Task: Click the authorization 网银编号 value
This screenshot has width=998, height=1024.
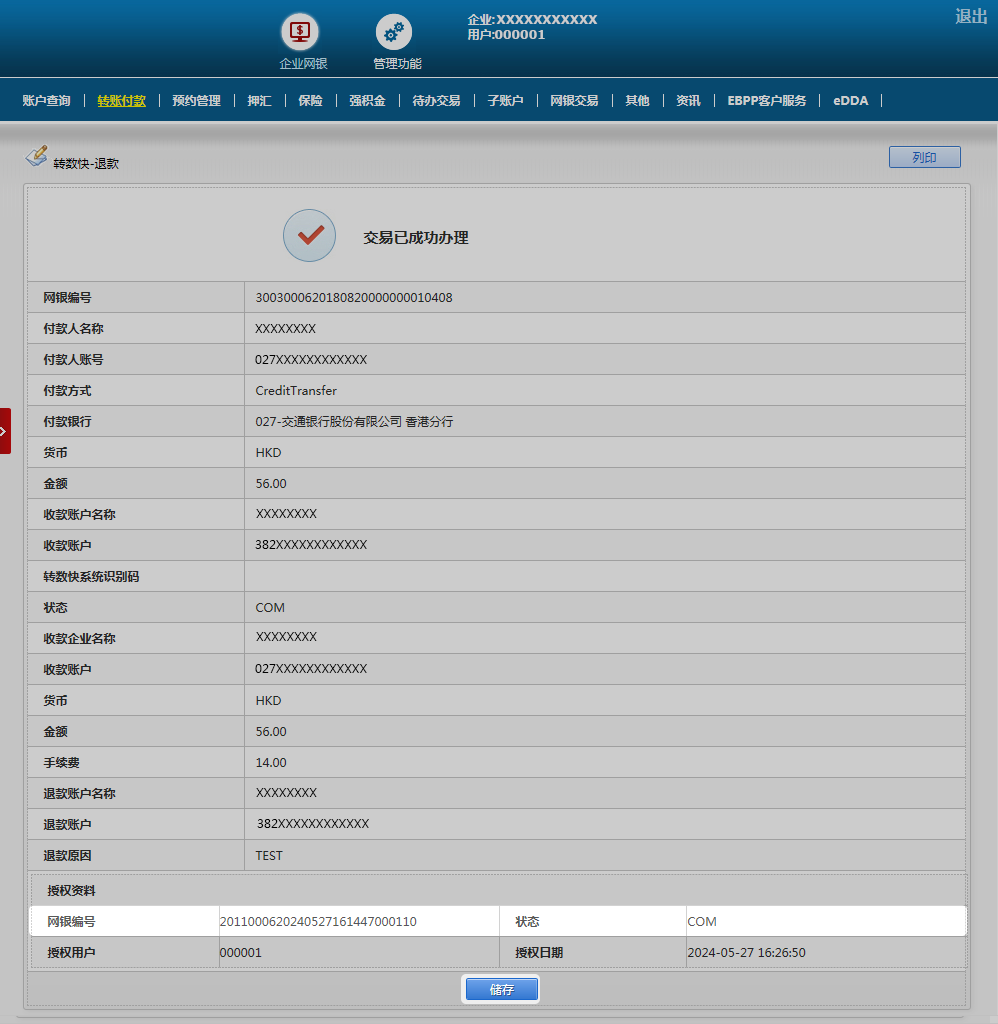Action: tap(318, 922)
